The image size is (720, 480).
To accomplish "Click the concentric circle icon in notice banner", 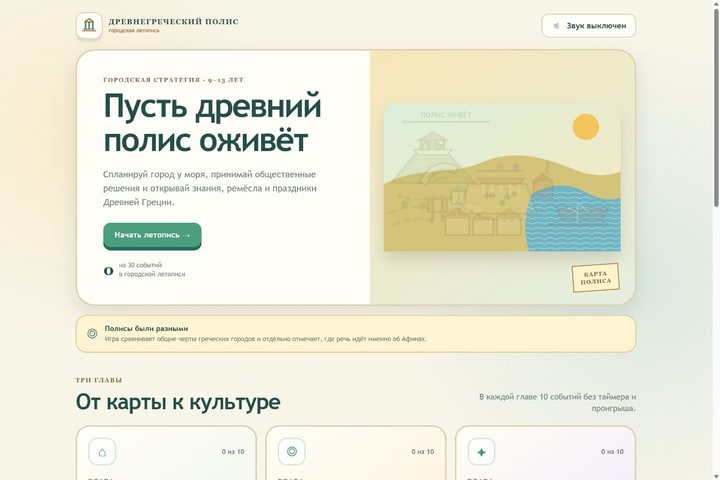I will pos(92,334).
